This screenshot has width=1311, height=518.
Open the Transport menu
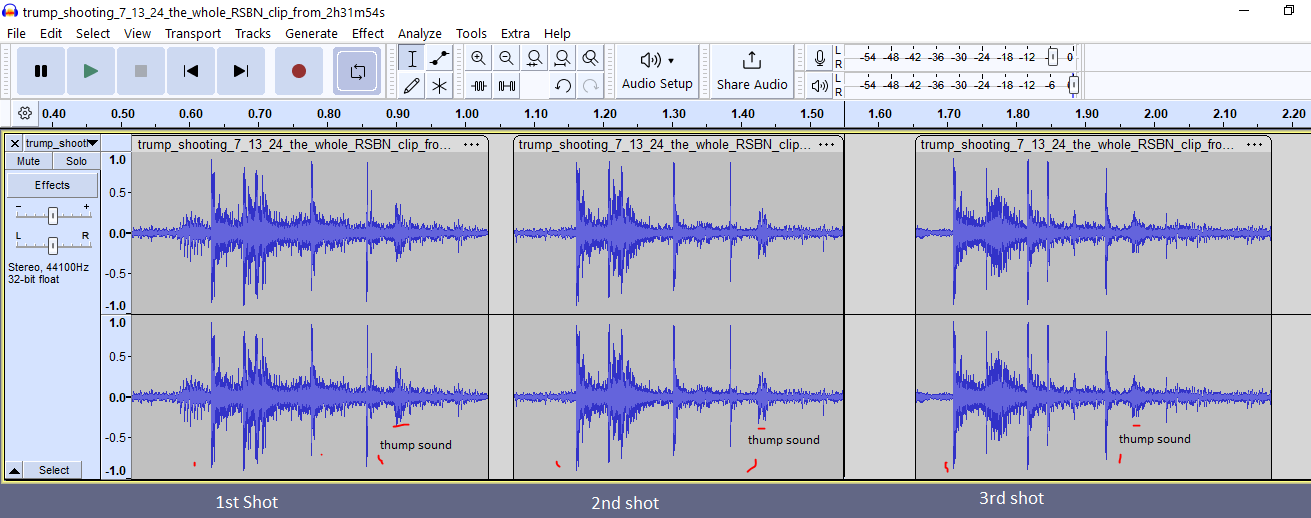[x=193, y=33]
